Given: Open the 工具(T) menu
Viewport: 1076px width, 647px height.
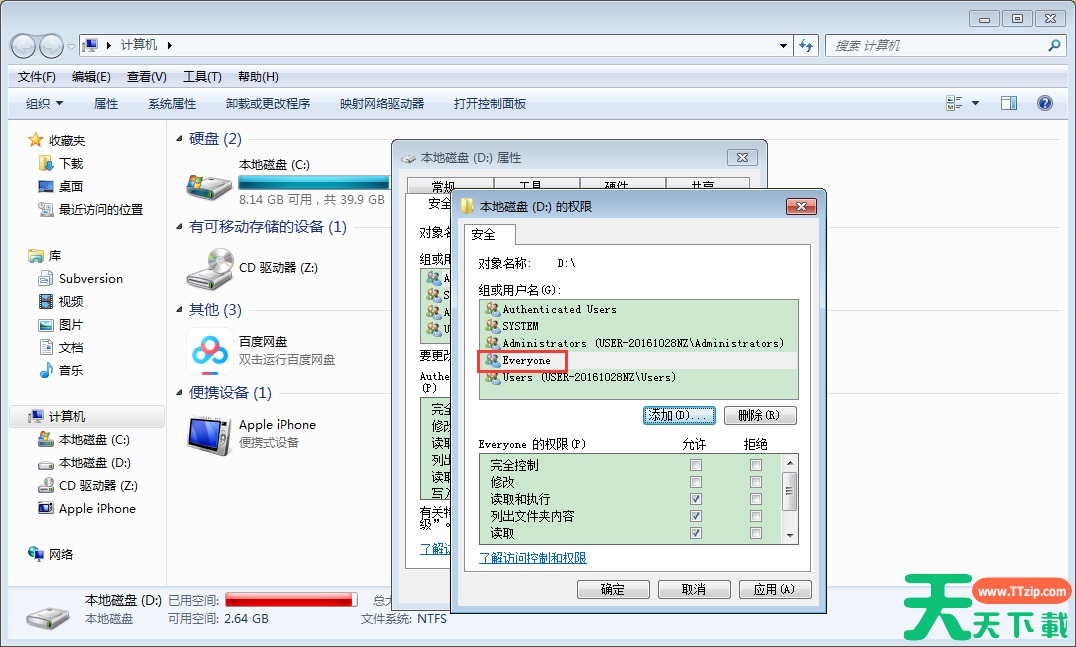Looking at the screenshot, I should 201,77.
